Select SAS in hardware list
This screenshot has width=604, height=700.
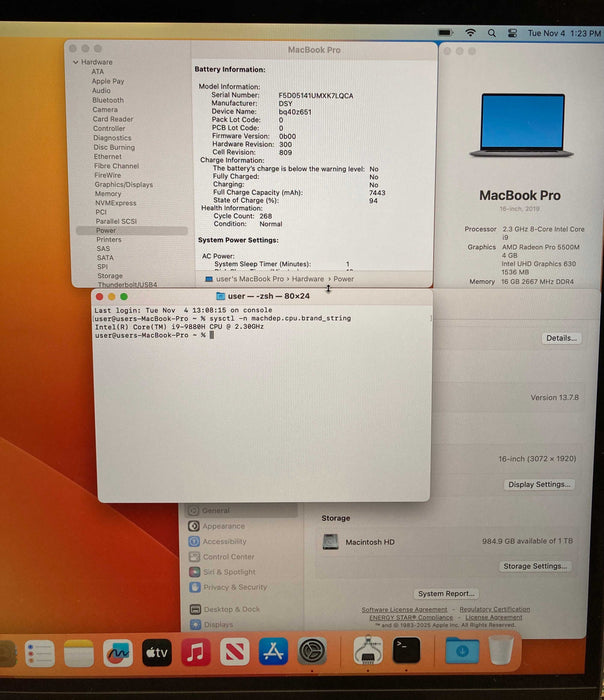103,249
